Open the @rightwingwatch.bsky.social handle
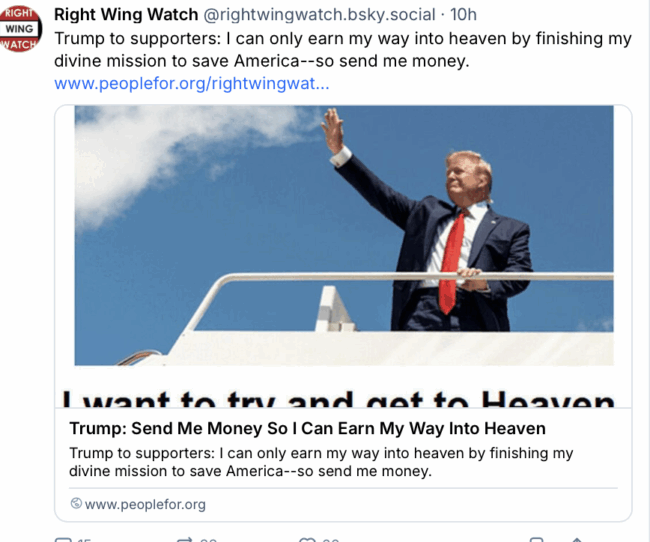 click(x=319, y=15)
